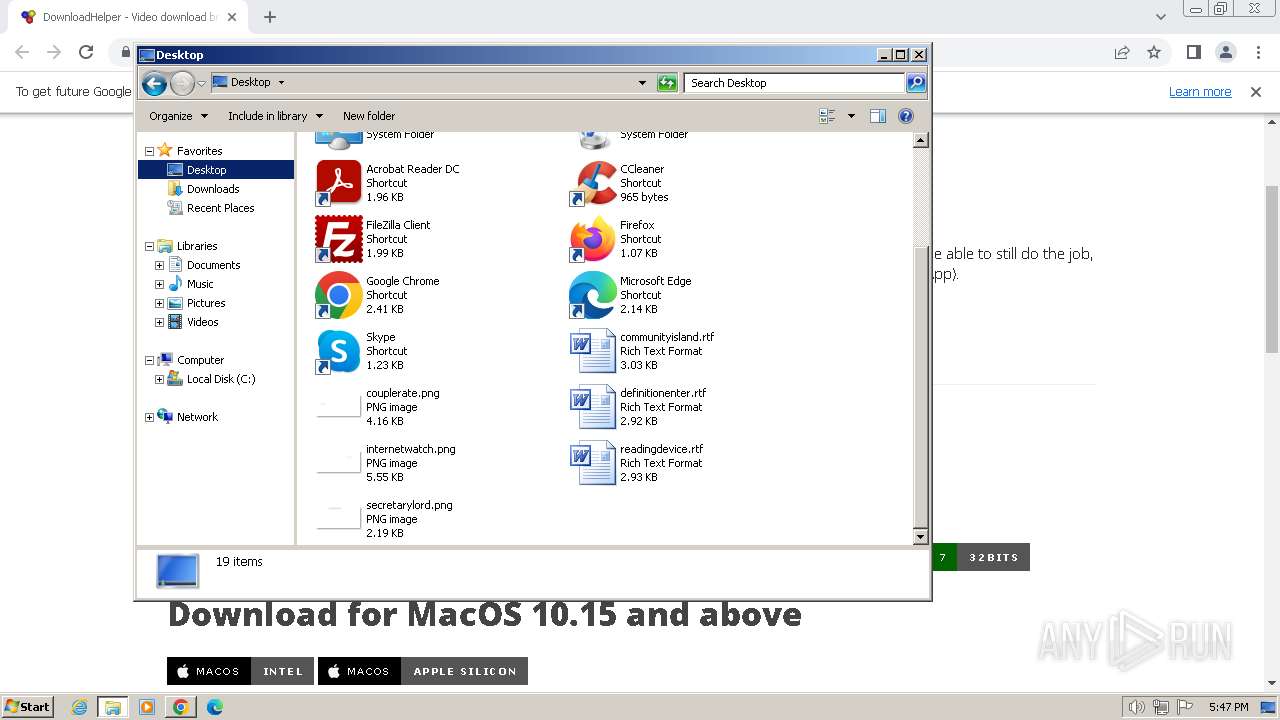Refresh the Desktop folder view

[x=667, y=83]
